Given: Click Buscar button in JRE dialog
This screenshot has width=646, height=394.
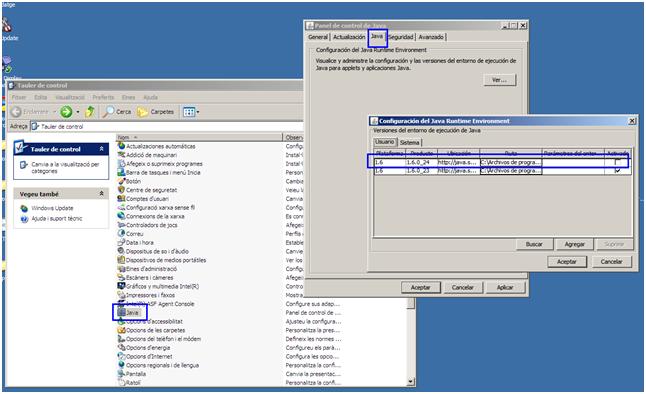Looking at the screenshot, I should 534,244.
